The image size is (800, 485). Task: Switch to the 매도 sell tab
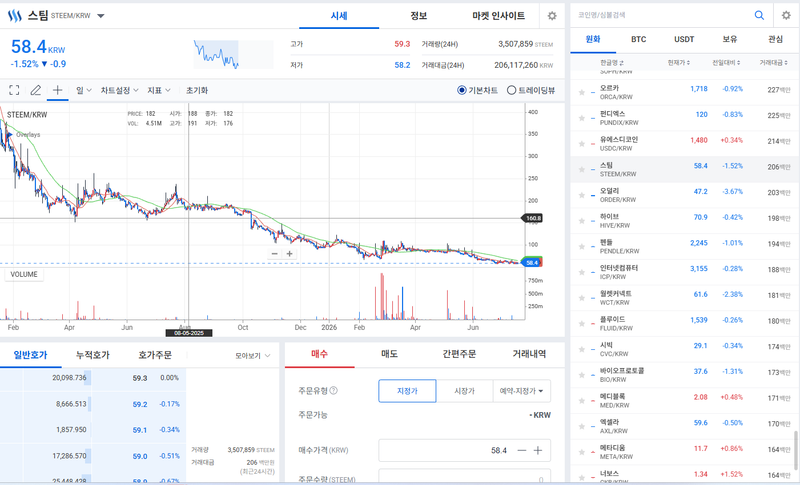click(389, 354)
